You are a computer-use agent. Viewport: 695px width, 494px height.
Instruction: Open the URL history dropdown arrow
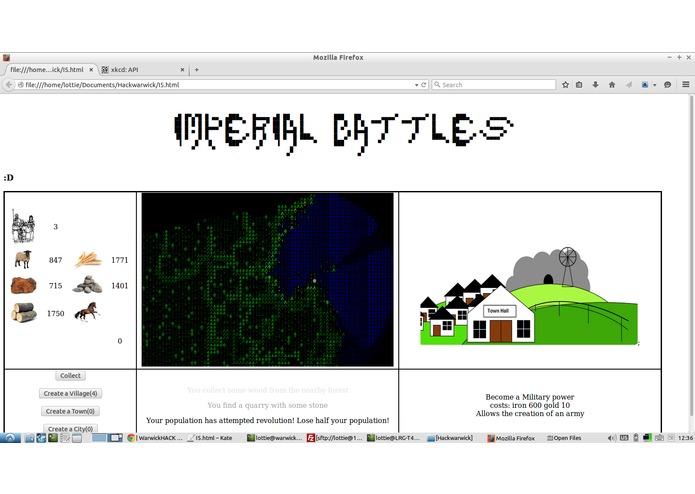click(417, 85)
